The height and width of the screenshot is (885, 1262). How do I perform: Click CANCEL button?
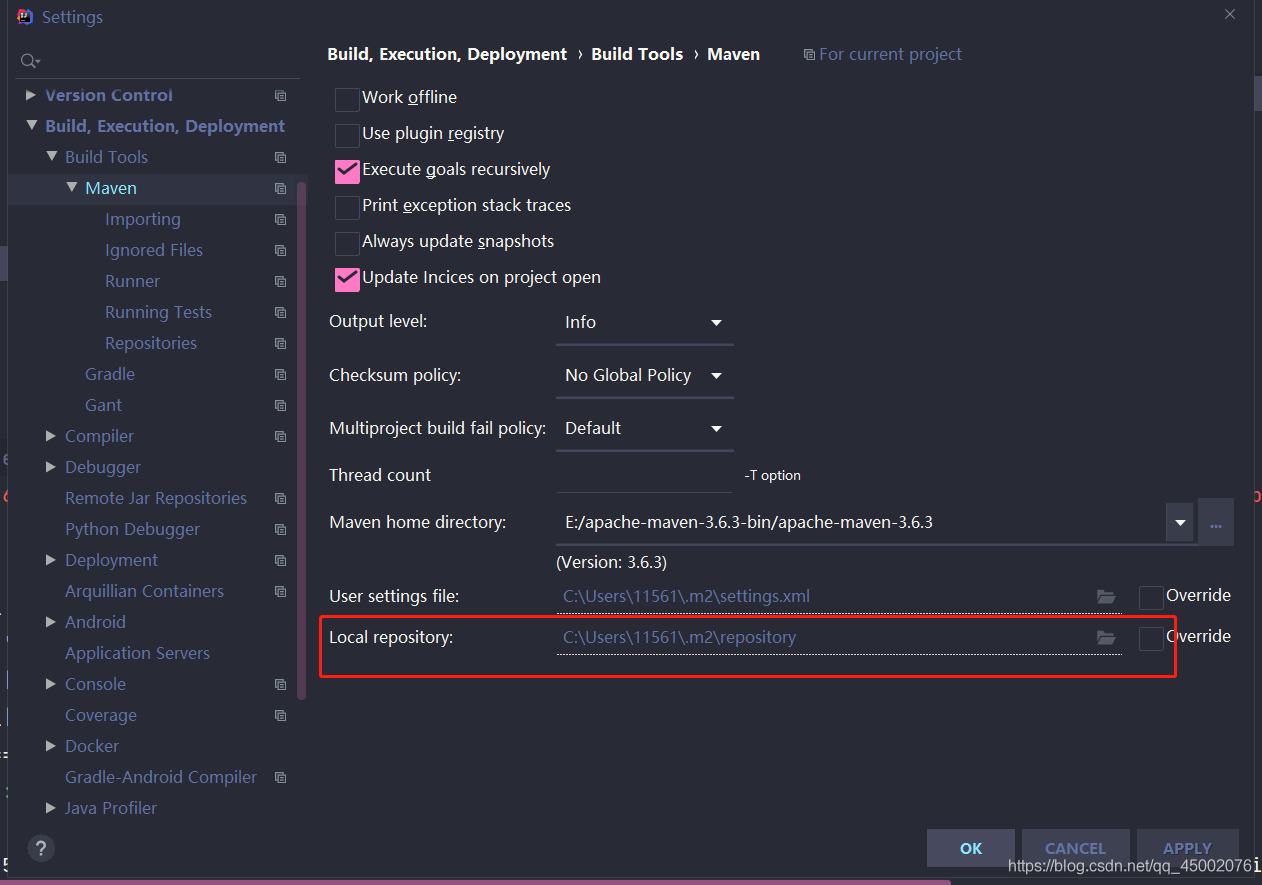tap(1075, 848)
